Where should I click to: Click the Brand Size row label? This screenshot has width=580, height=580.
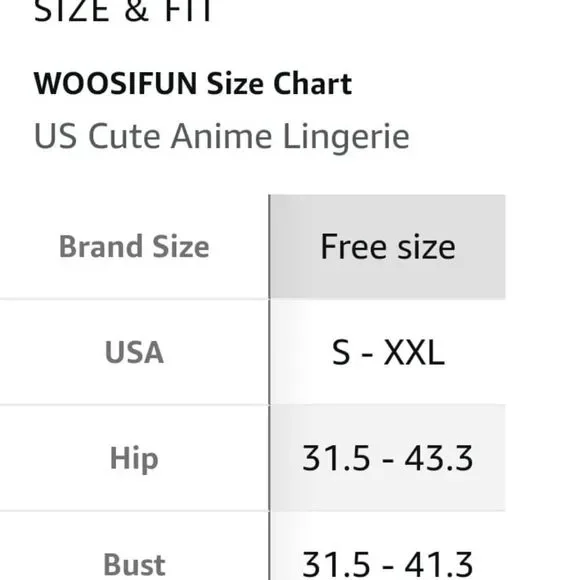pos(134,246)
